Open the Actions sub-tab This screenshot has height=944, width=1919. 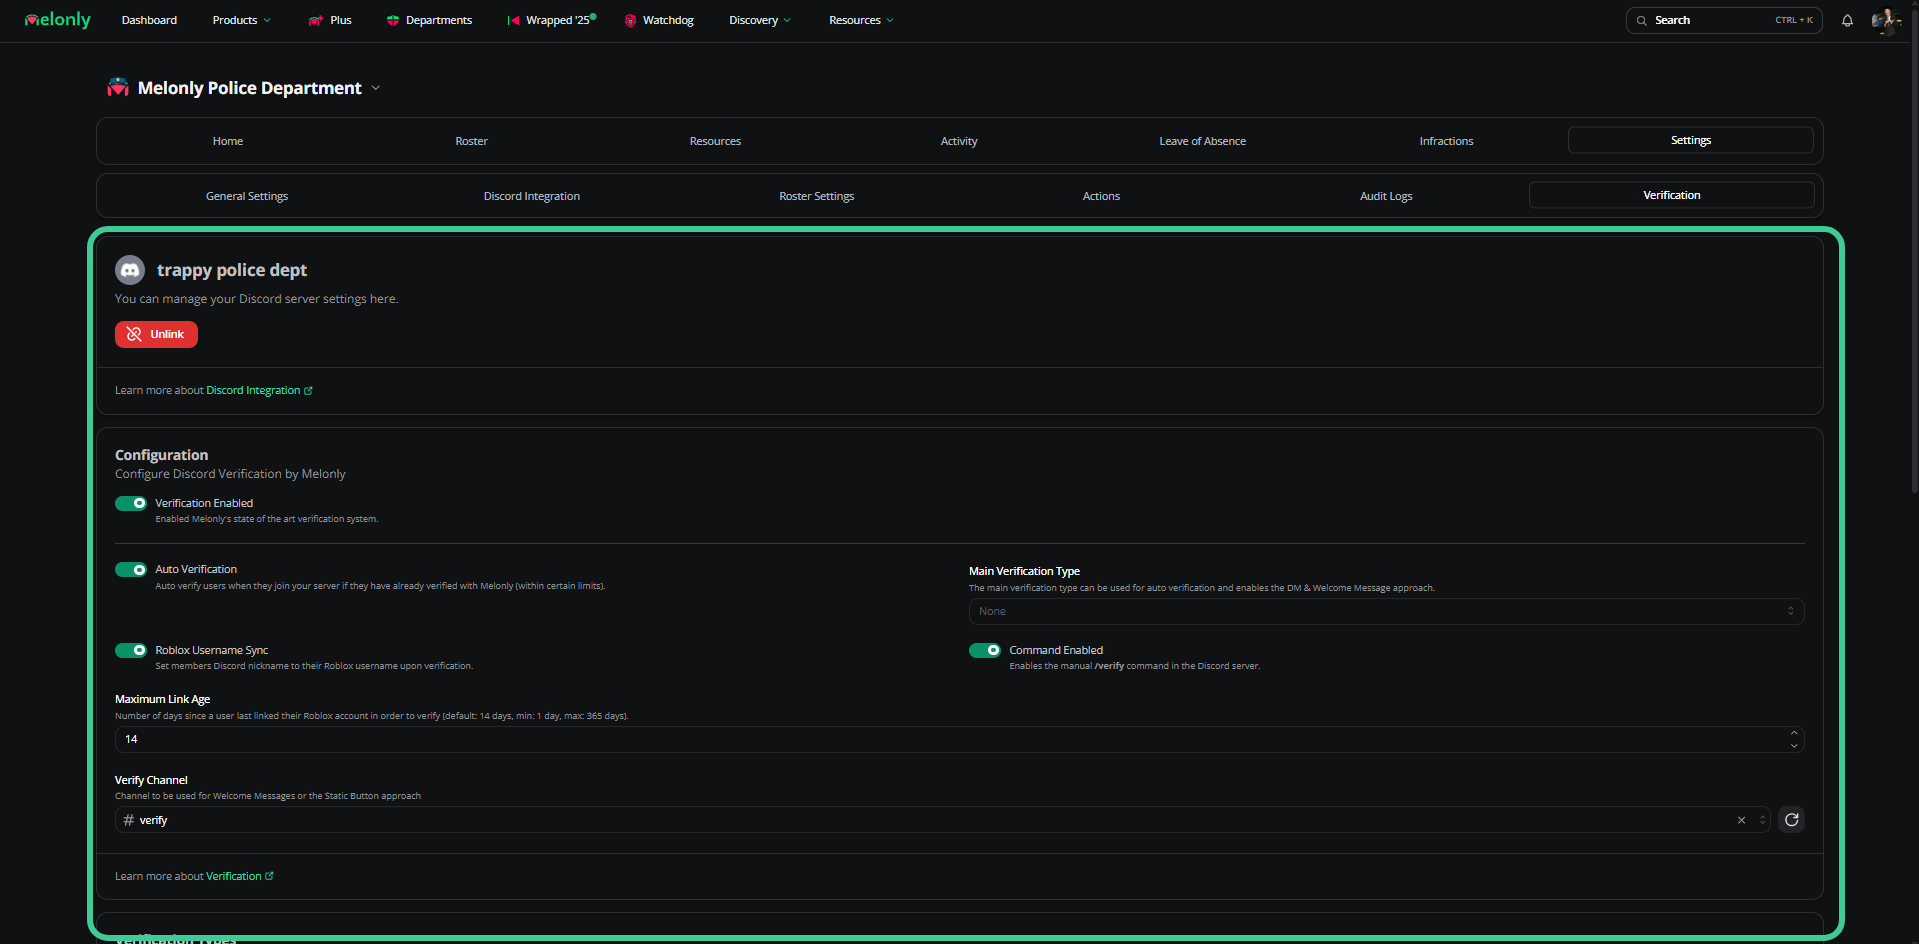tap(1101, 196)
